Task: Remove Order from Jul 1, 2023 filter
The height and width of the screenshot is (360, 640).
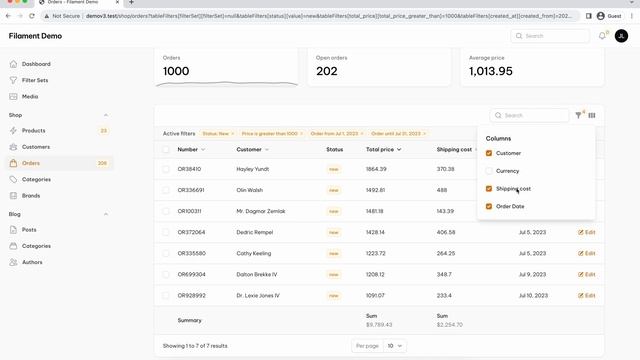Action: (362, 134)
